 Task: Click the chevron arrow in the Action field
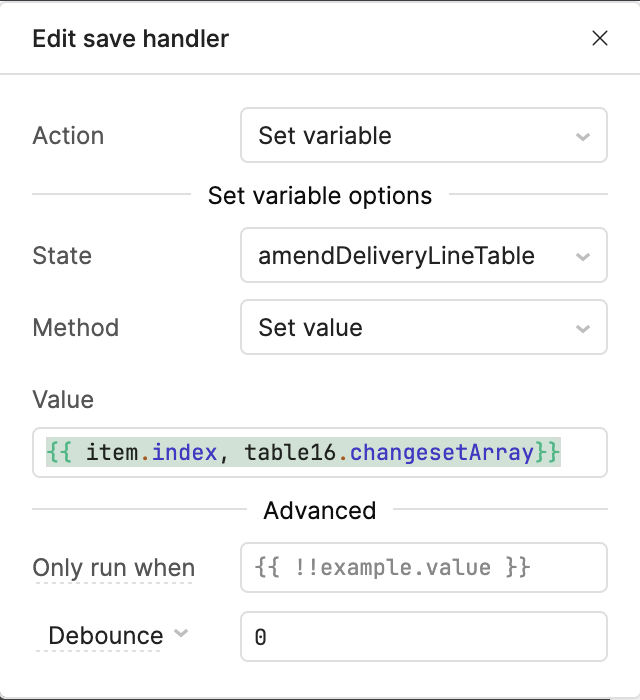pyautogui.click(x=583, y=136)
